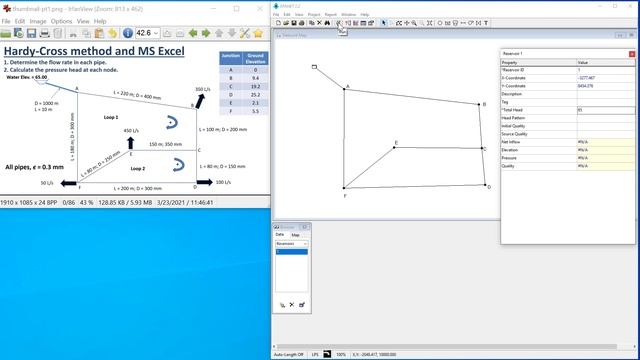
Task: Switch to the Data tab in Browser
Action: [280, 235]
